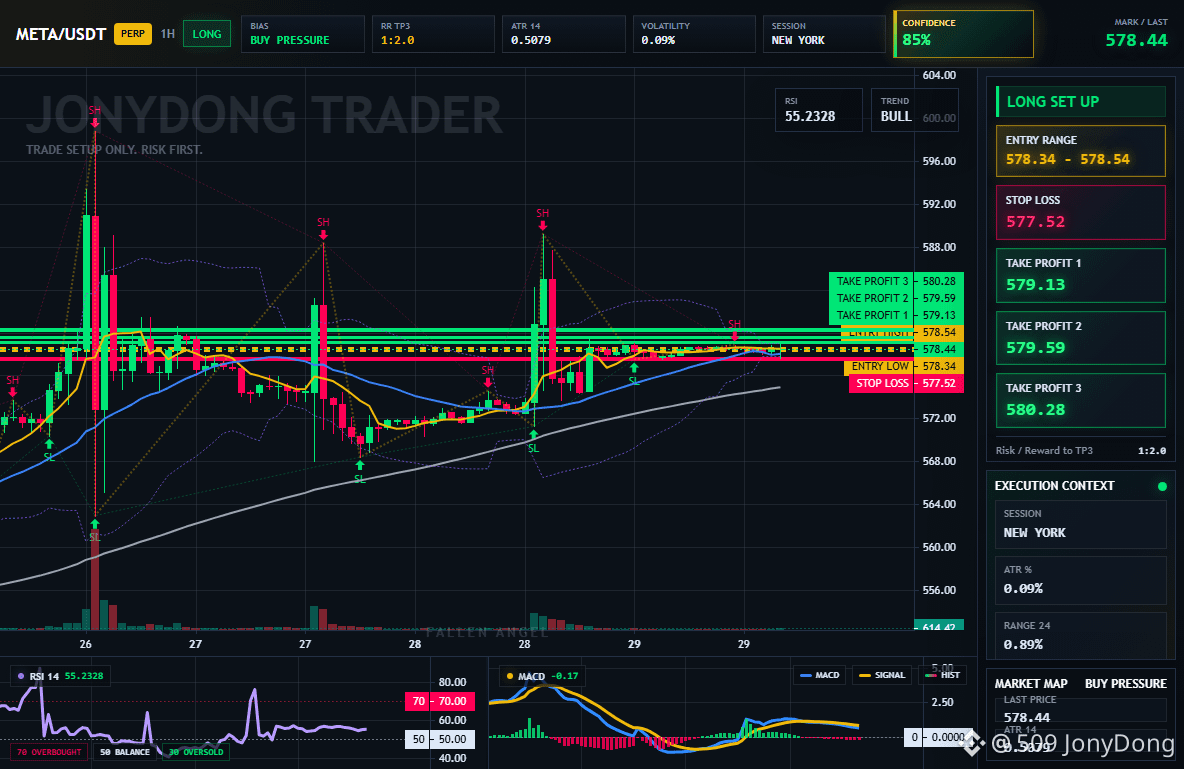
Task: Click the purple dot in the RSI 14 legend
Action: pyautogui.click(x=20, y=676)
